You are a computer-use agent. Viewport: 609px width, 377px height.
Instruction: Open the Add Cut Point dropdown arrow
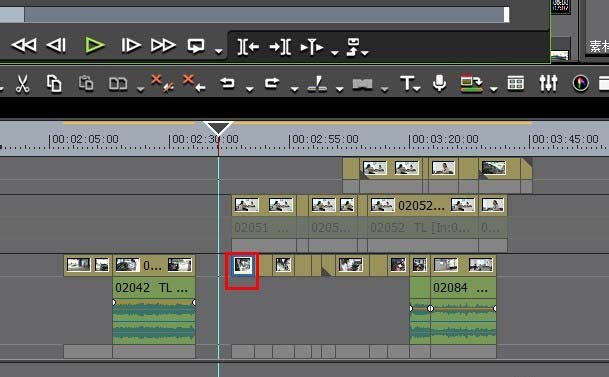(340, 89)
